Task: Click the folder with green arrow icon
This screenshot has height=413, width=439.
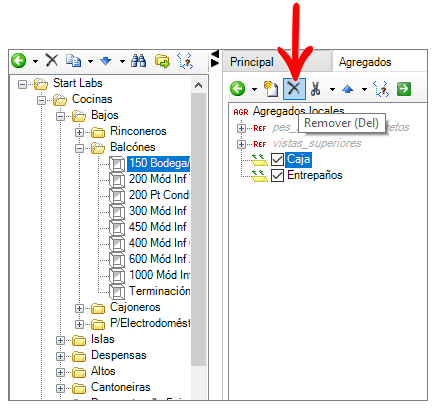Action: pos(162,61)
